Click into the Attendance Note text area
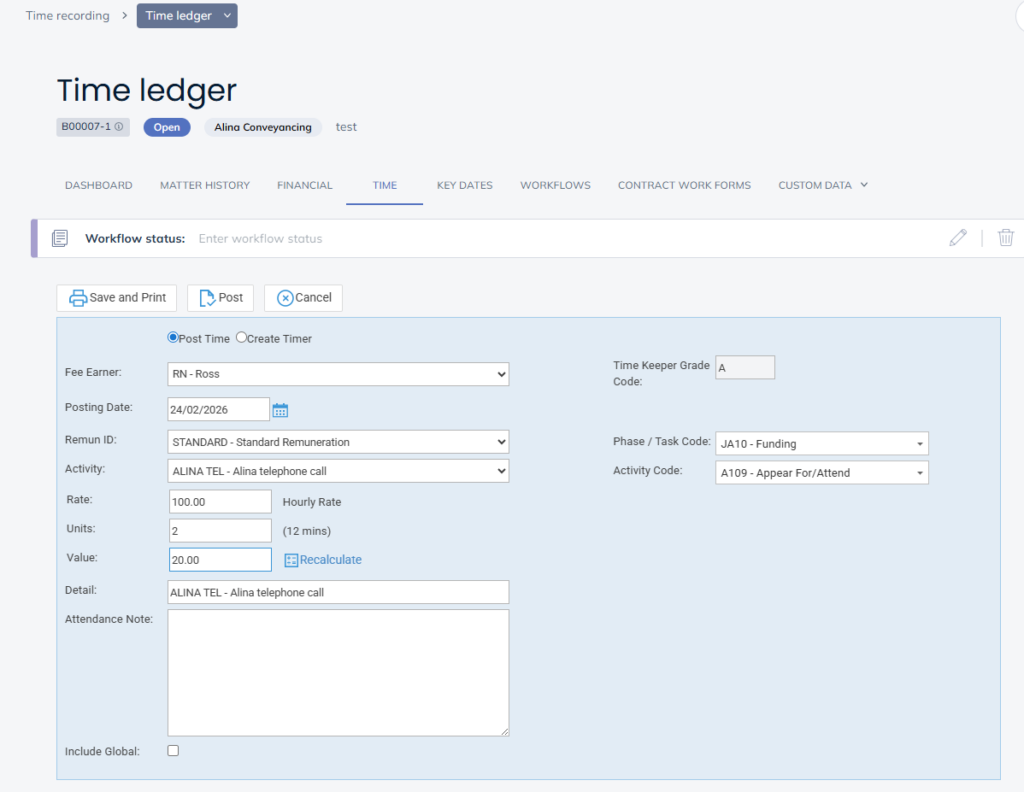1024x792 pixels. (x=338, y=672)
